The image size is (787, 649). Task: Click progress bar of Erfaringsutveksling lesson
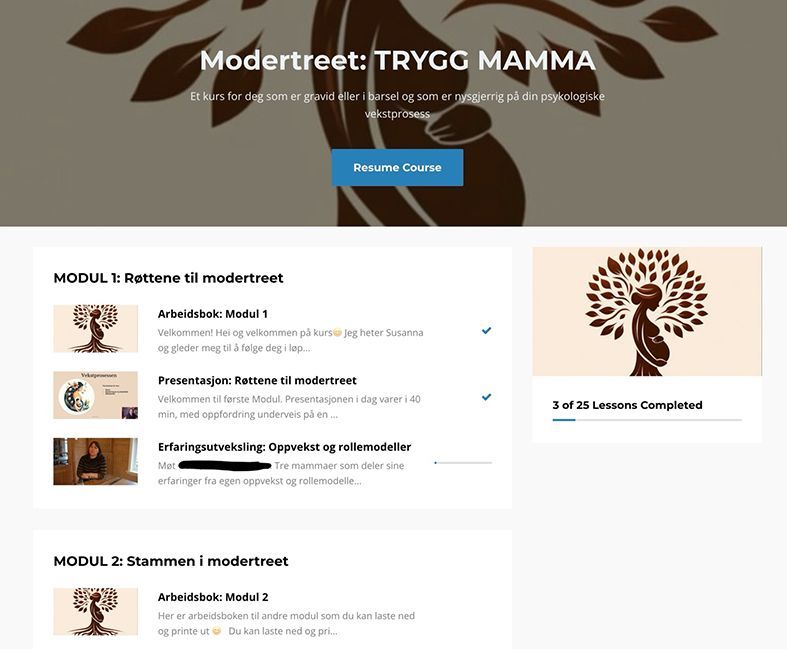point(463,463)
